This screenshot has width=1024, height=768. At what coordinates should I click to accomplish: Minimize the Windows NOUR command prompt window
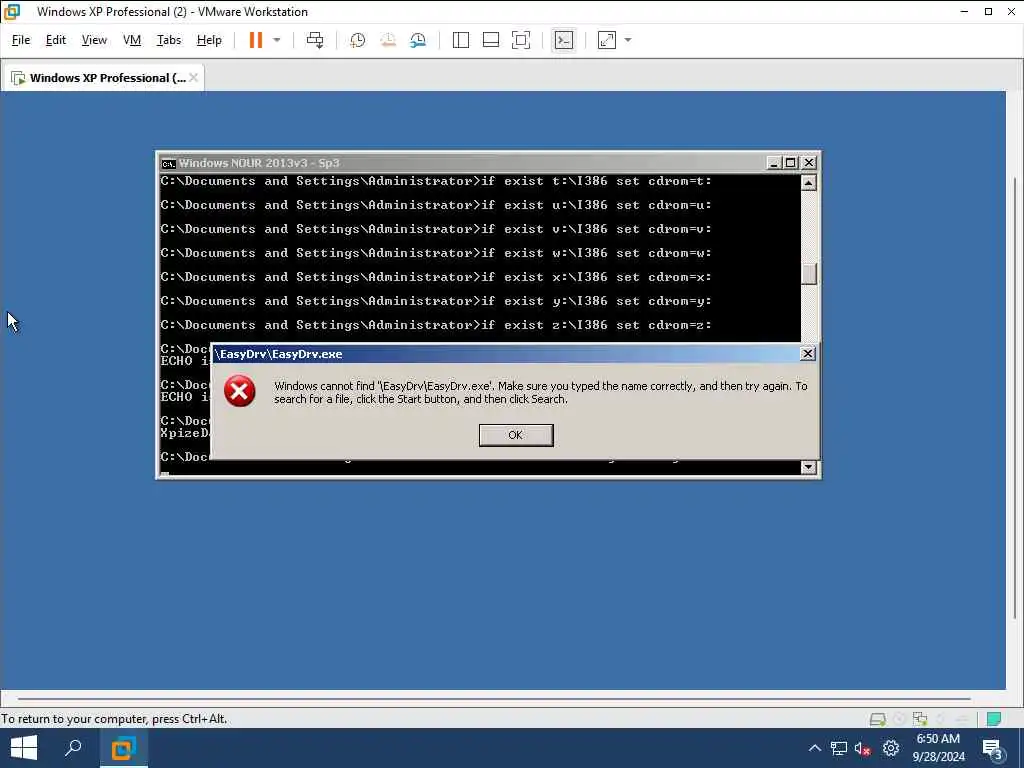click(773, 163)
